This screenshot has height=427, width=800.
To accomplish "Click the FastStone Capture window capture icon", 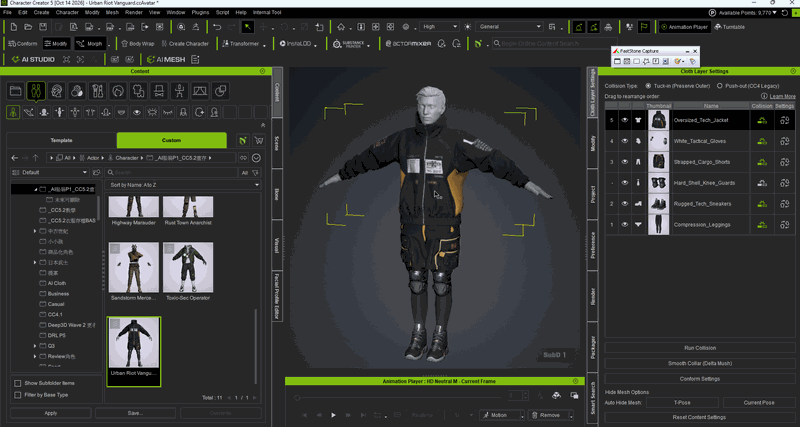I will [x=617, y=61].
